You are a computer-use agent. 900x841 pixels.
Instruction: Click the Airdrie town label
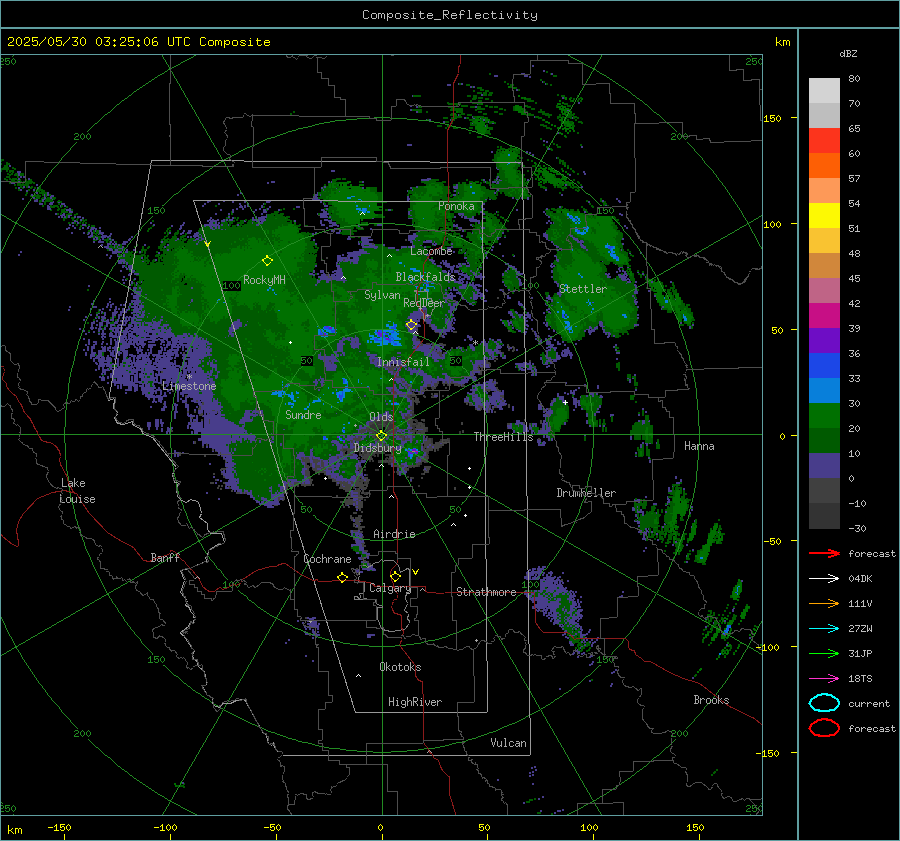point(394,534)
